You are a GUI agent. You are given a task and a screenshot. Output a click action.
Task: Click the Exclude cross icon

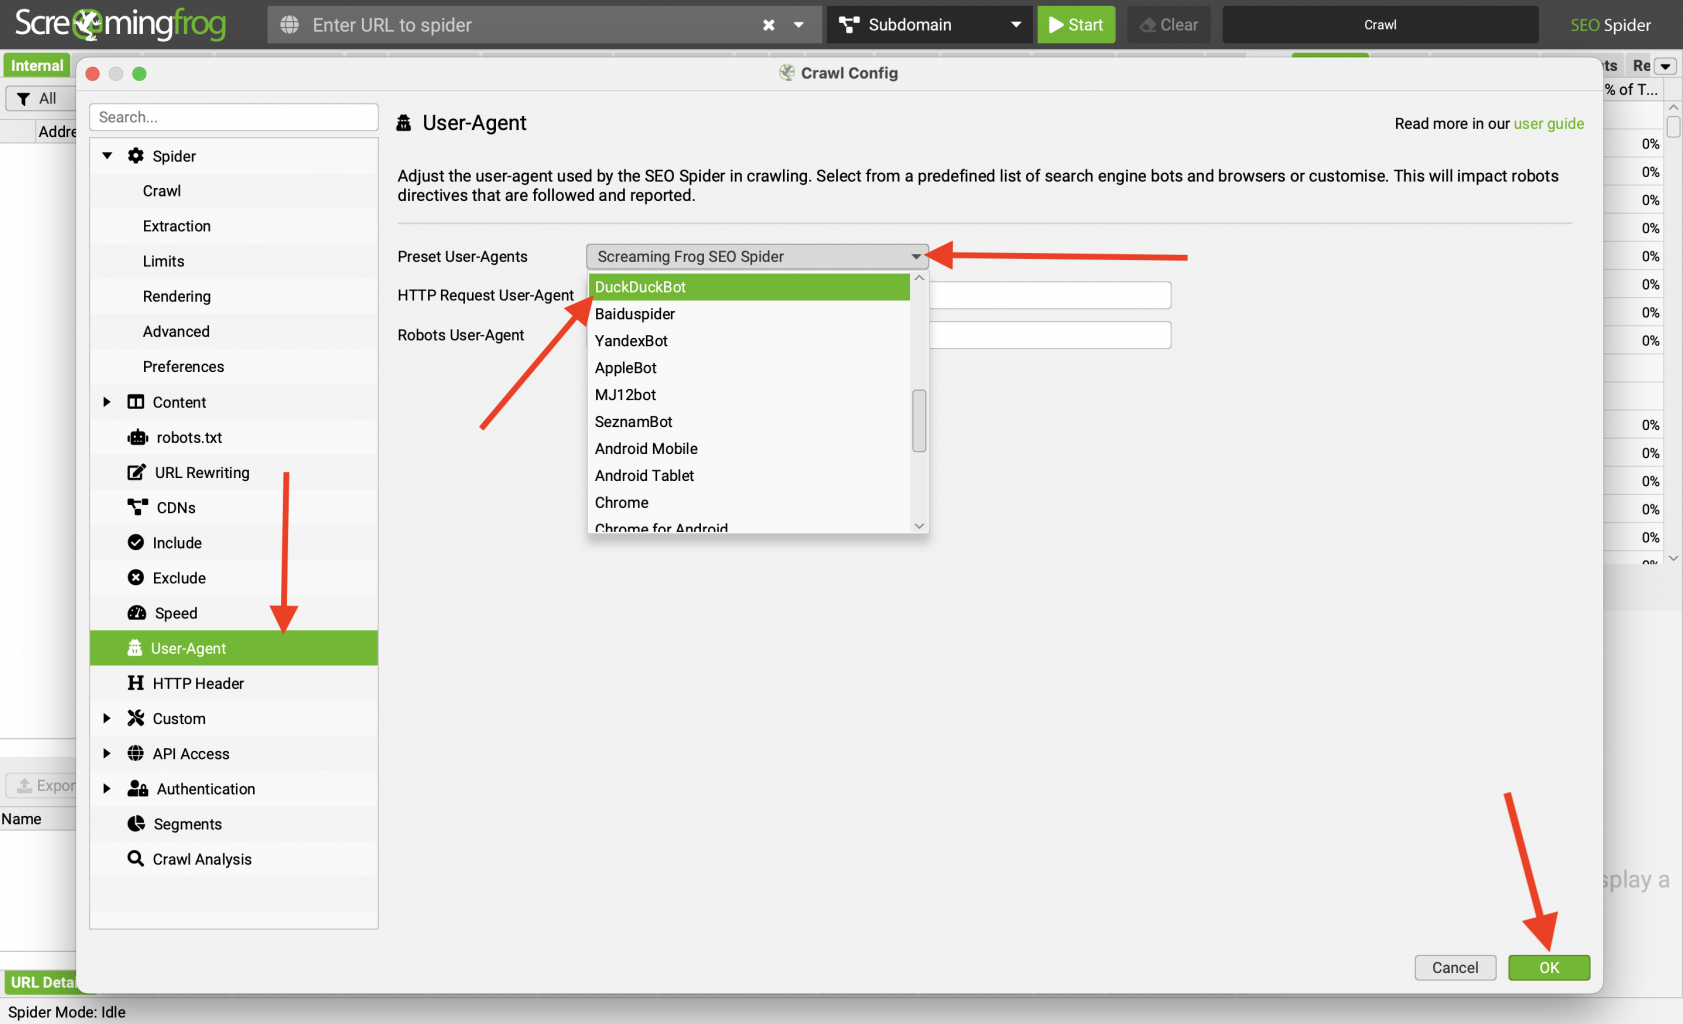coord(136,577)
